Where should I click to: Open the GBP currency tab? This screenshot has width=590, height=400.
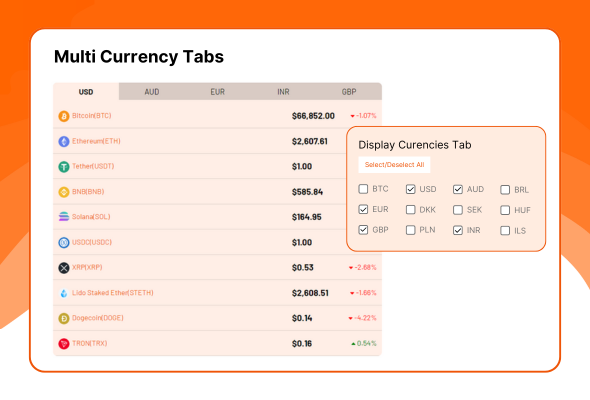click(349, 92)
